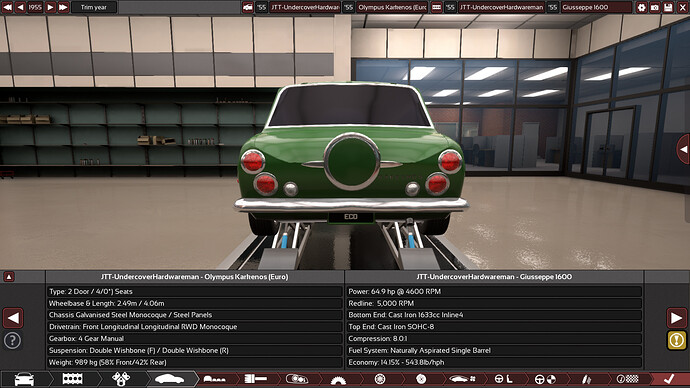
Task: Click the Redline: 5,000 RPM row
Action: [494, 303]
